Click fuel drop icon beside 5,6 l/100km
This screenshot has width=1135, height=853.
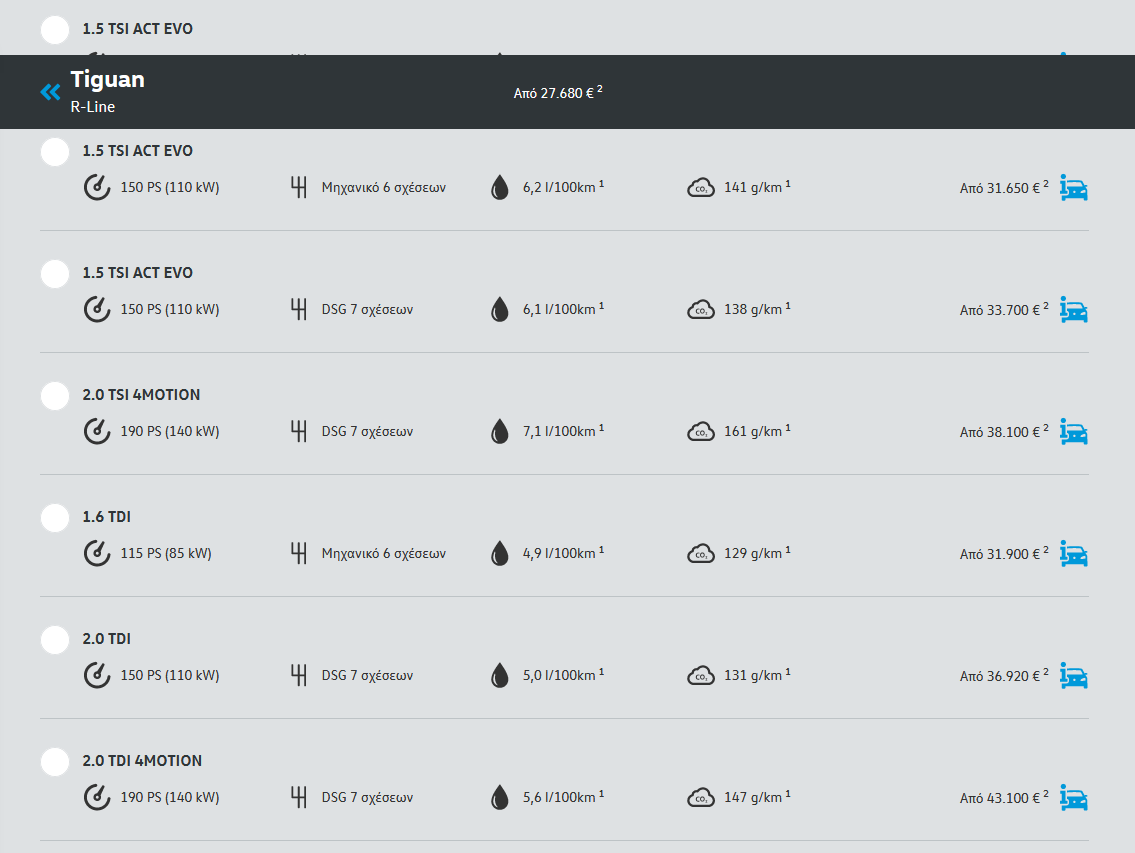[499, 797]
